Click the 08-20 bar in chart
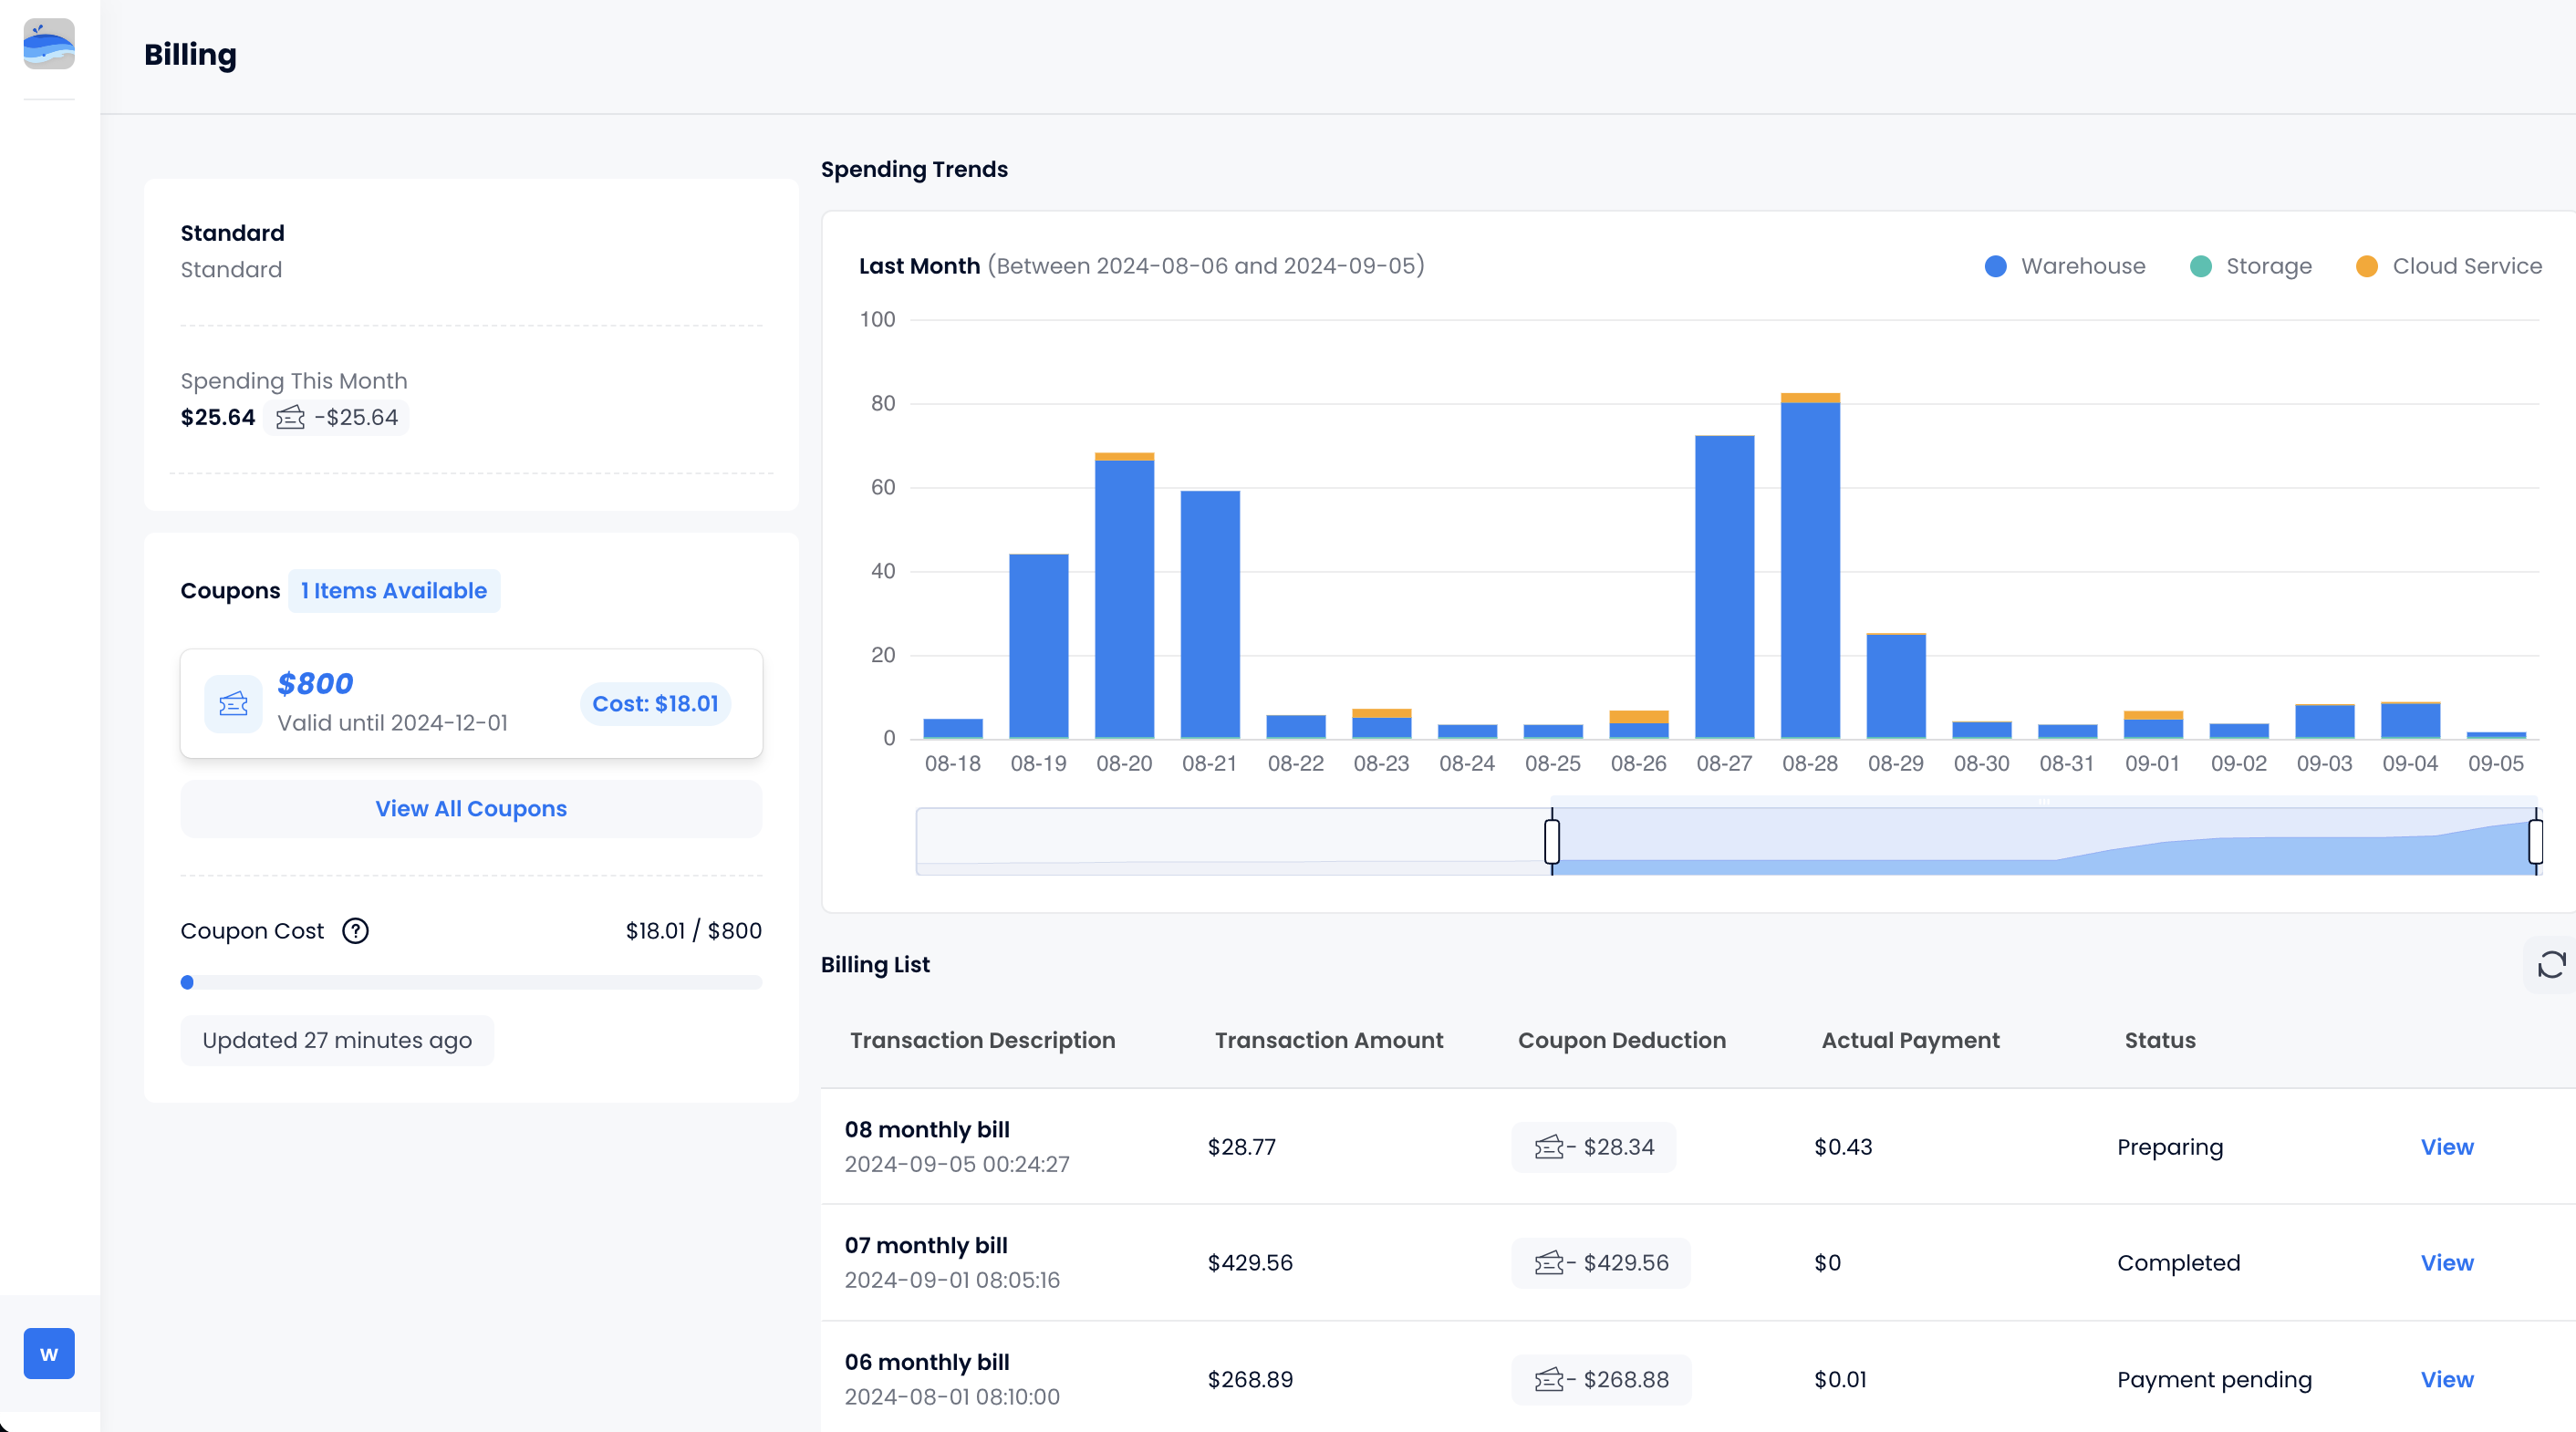Image resolution: width=2576 pixels, height=1432 pixels. tap(1124, 596)
